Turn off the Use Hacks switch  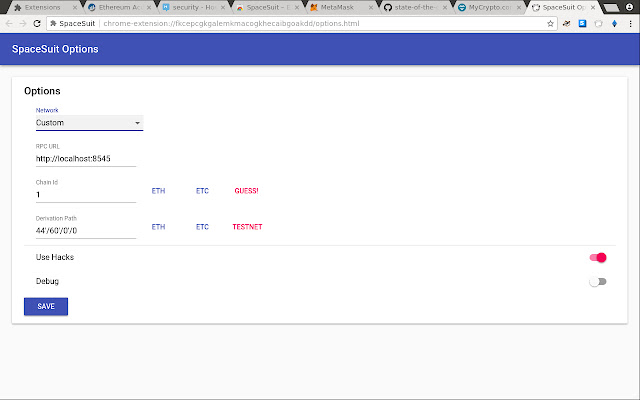click(x=598, y=258)
